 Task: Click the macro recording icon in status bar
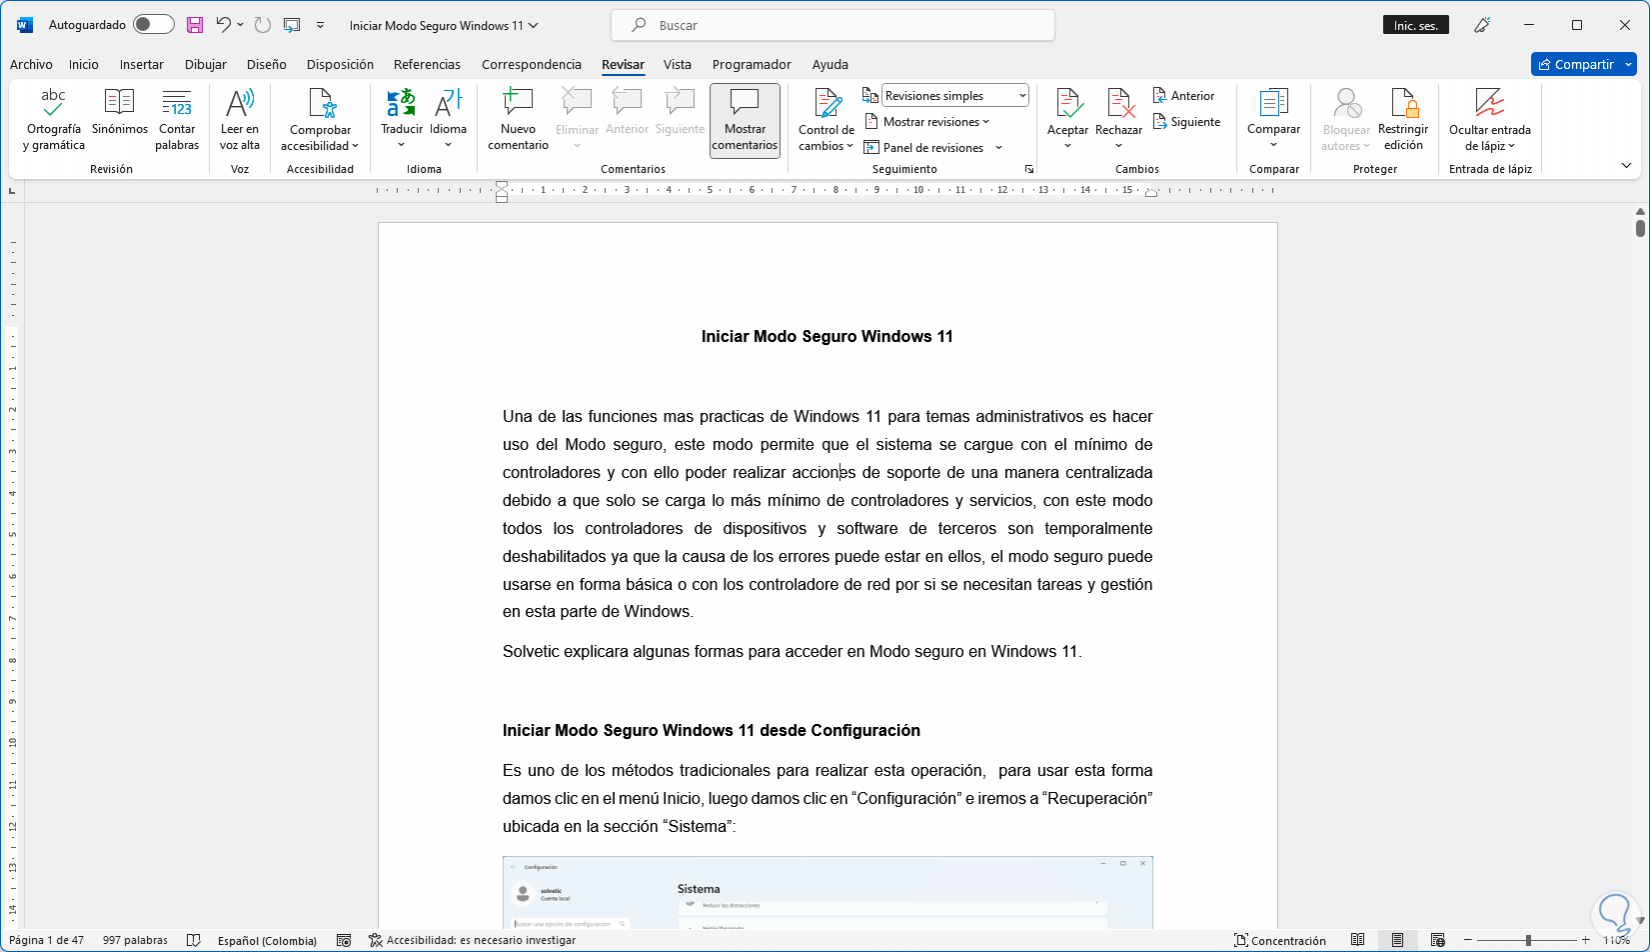click(x=344, y=940)
